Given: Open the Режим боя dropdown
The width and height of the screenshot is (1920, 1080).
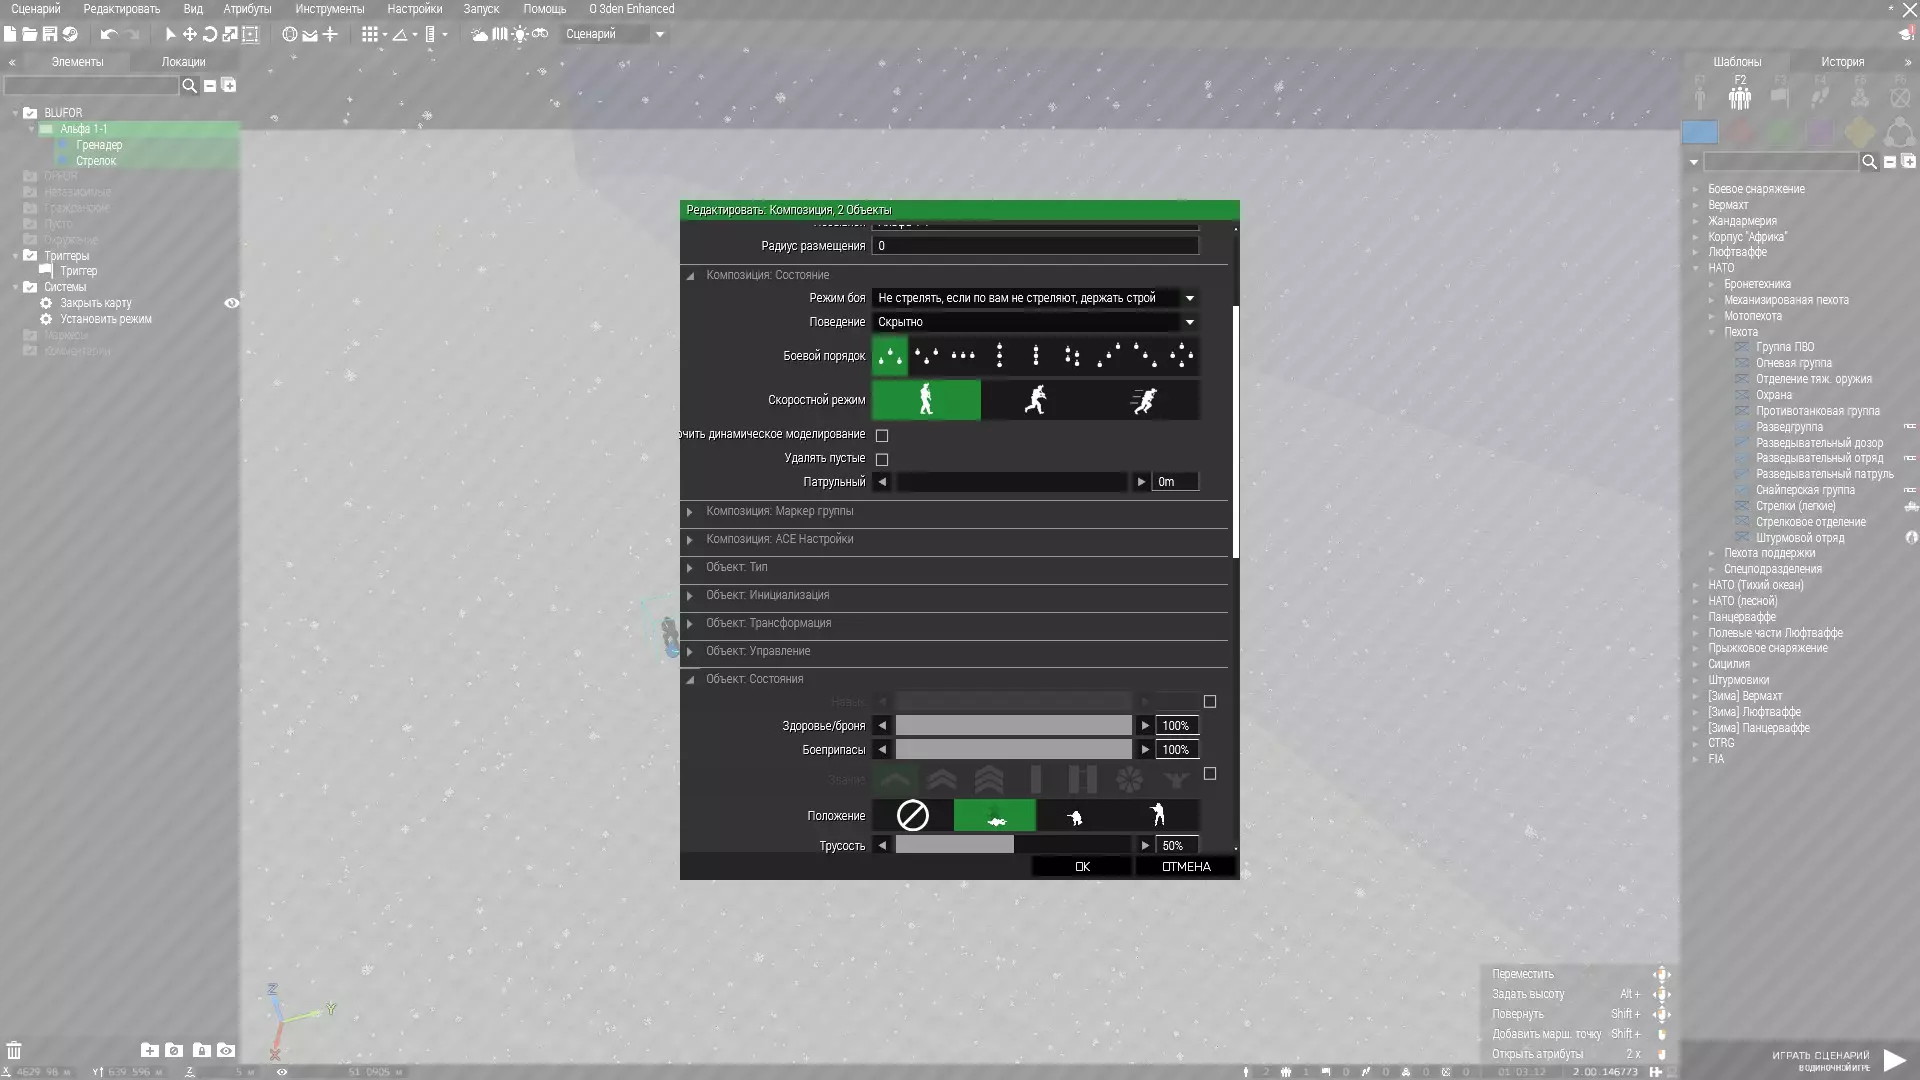Looking at the screenshot, I should 1189,298.
